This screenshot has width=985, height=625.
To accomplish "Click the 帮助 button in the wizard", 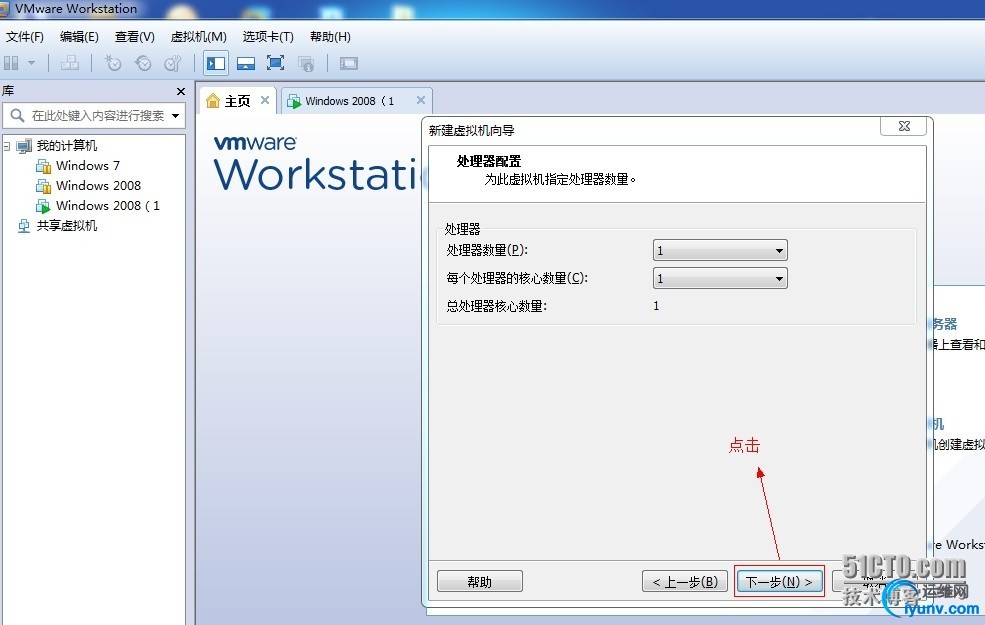I will coord(479,582).
